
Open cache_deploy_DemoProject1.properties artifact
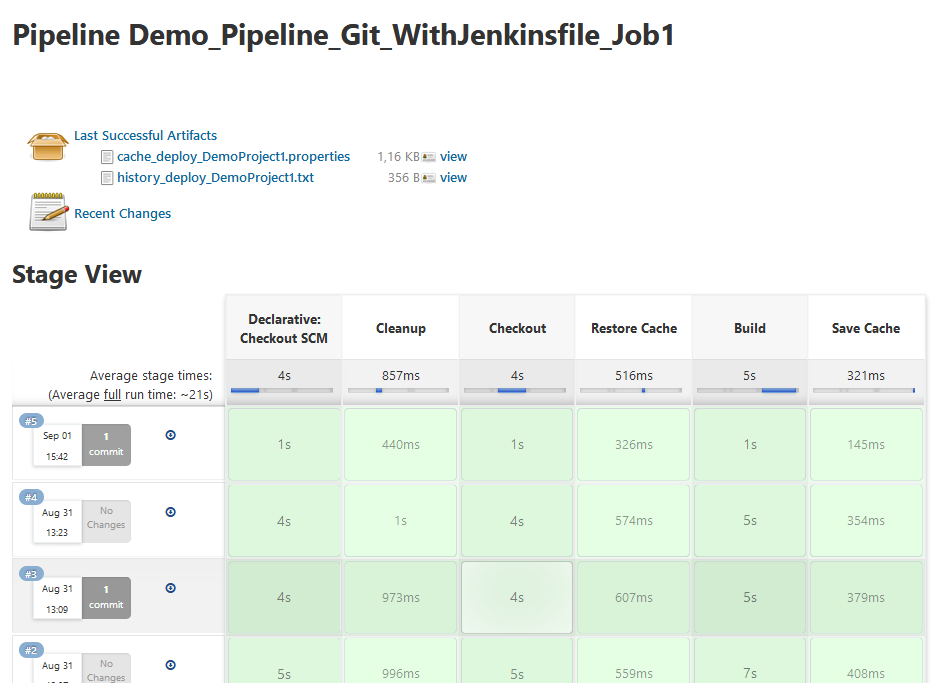233,156
